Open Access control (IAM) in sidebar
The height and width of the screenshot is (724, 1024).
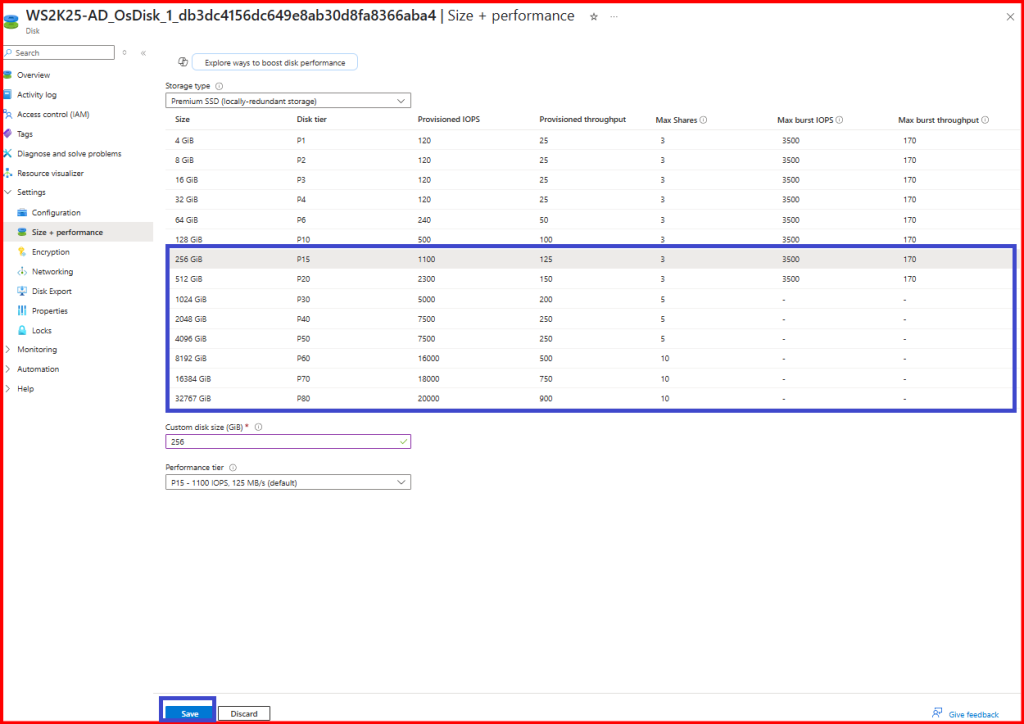point(52,114)
